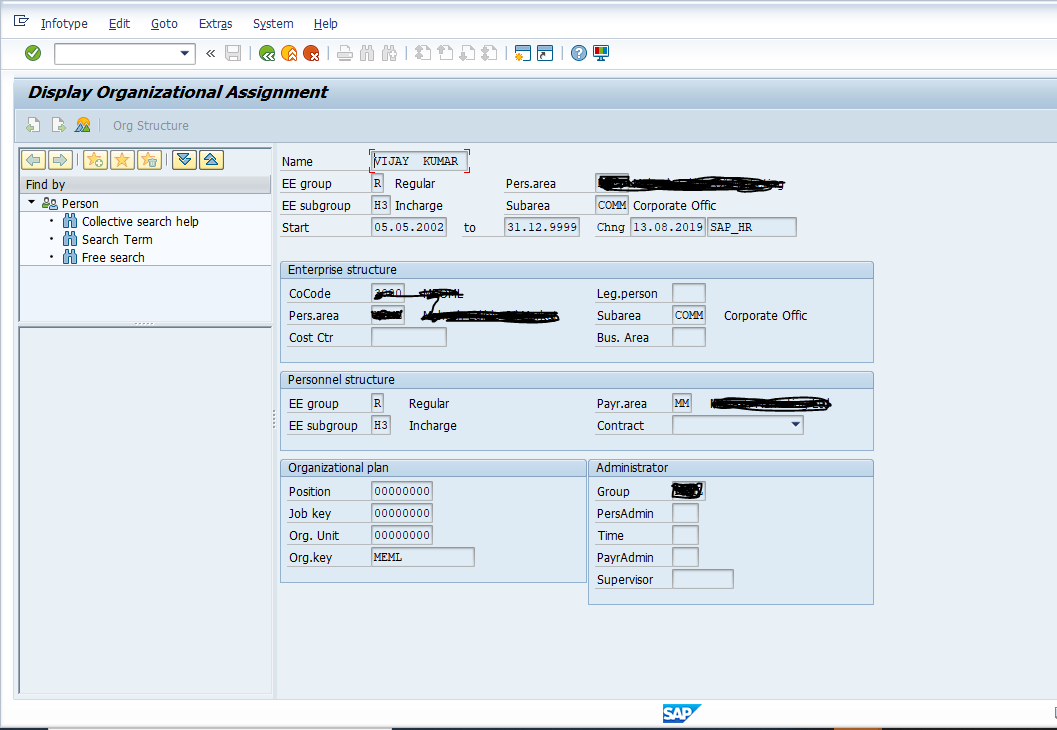Click the Create New Session icon
Screen dimensions: 1057x730
pos(523,53)
